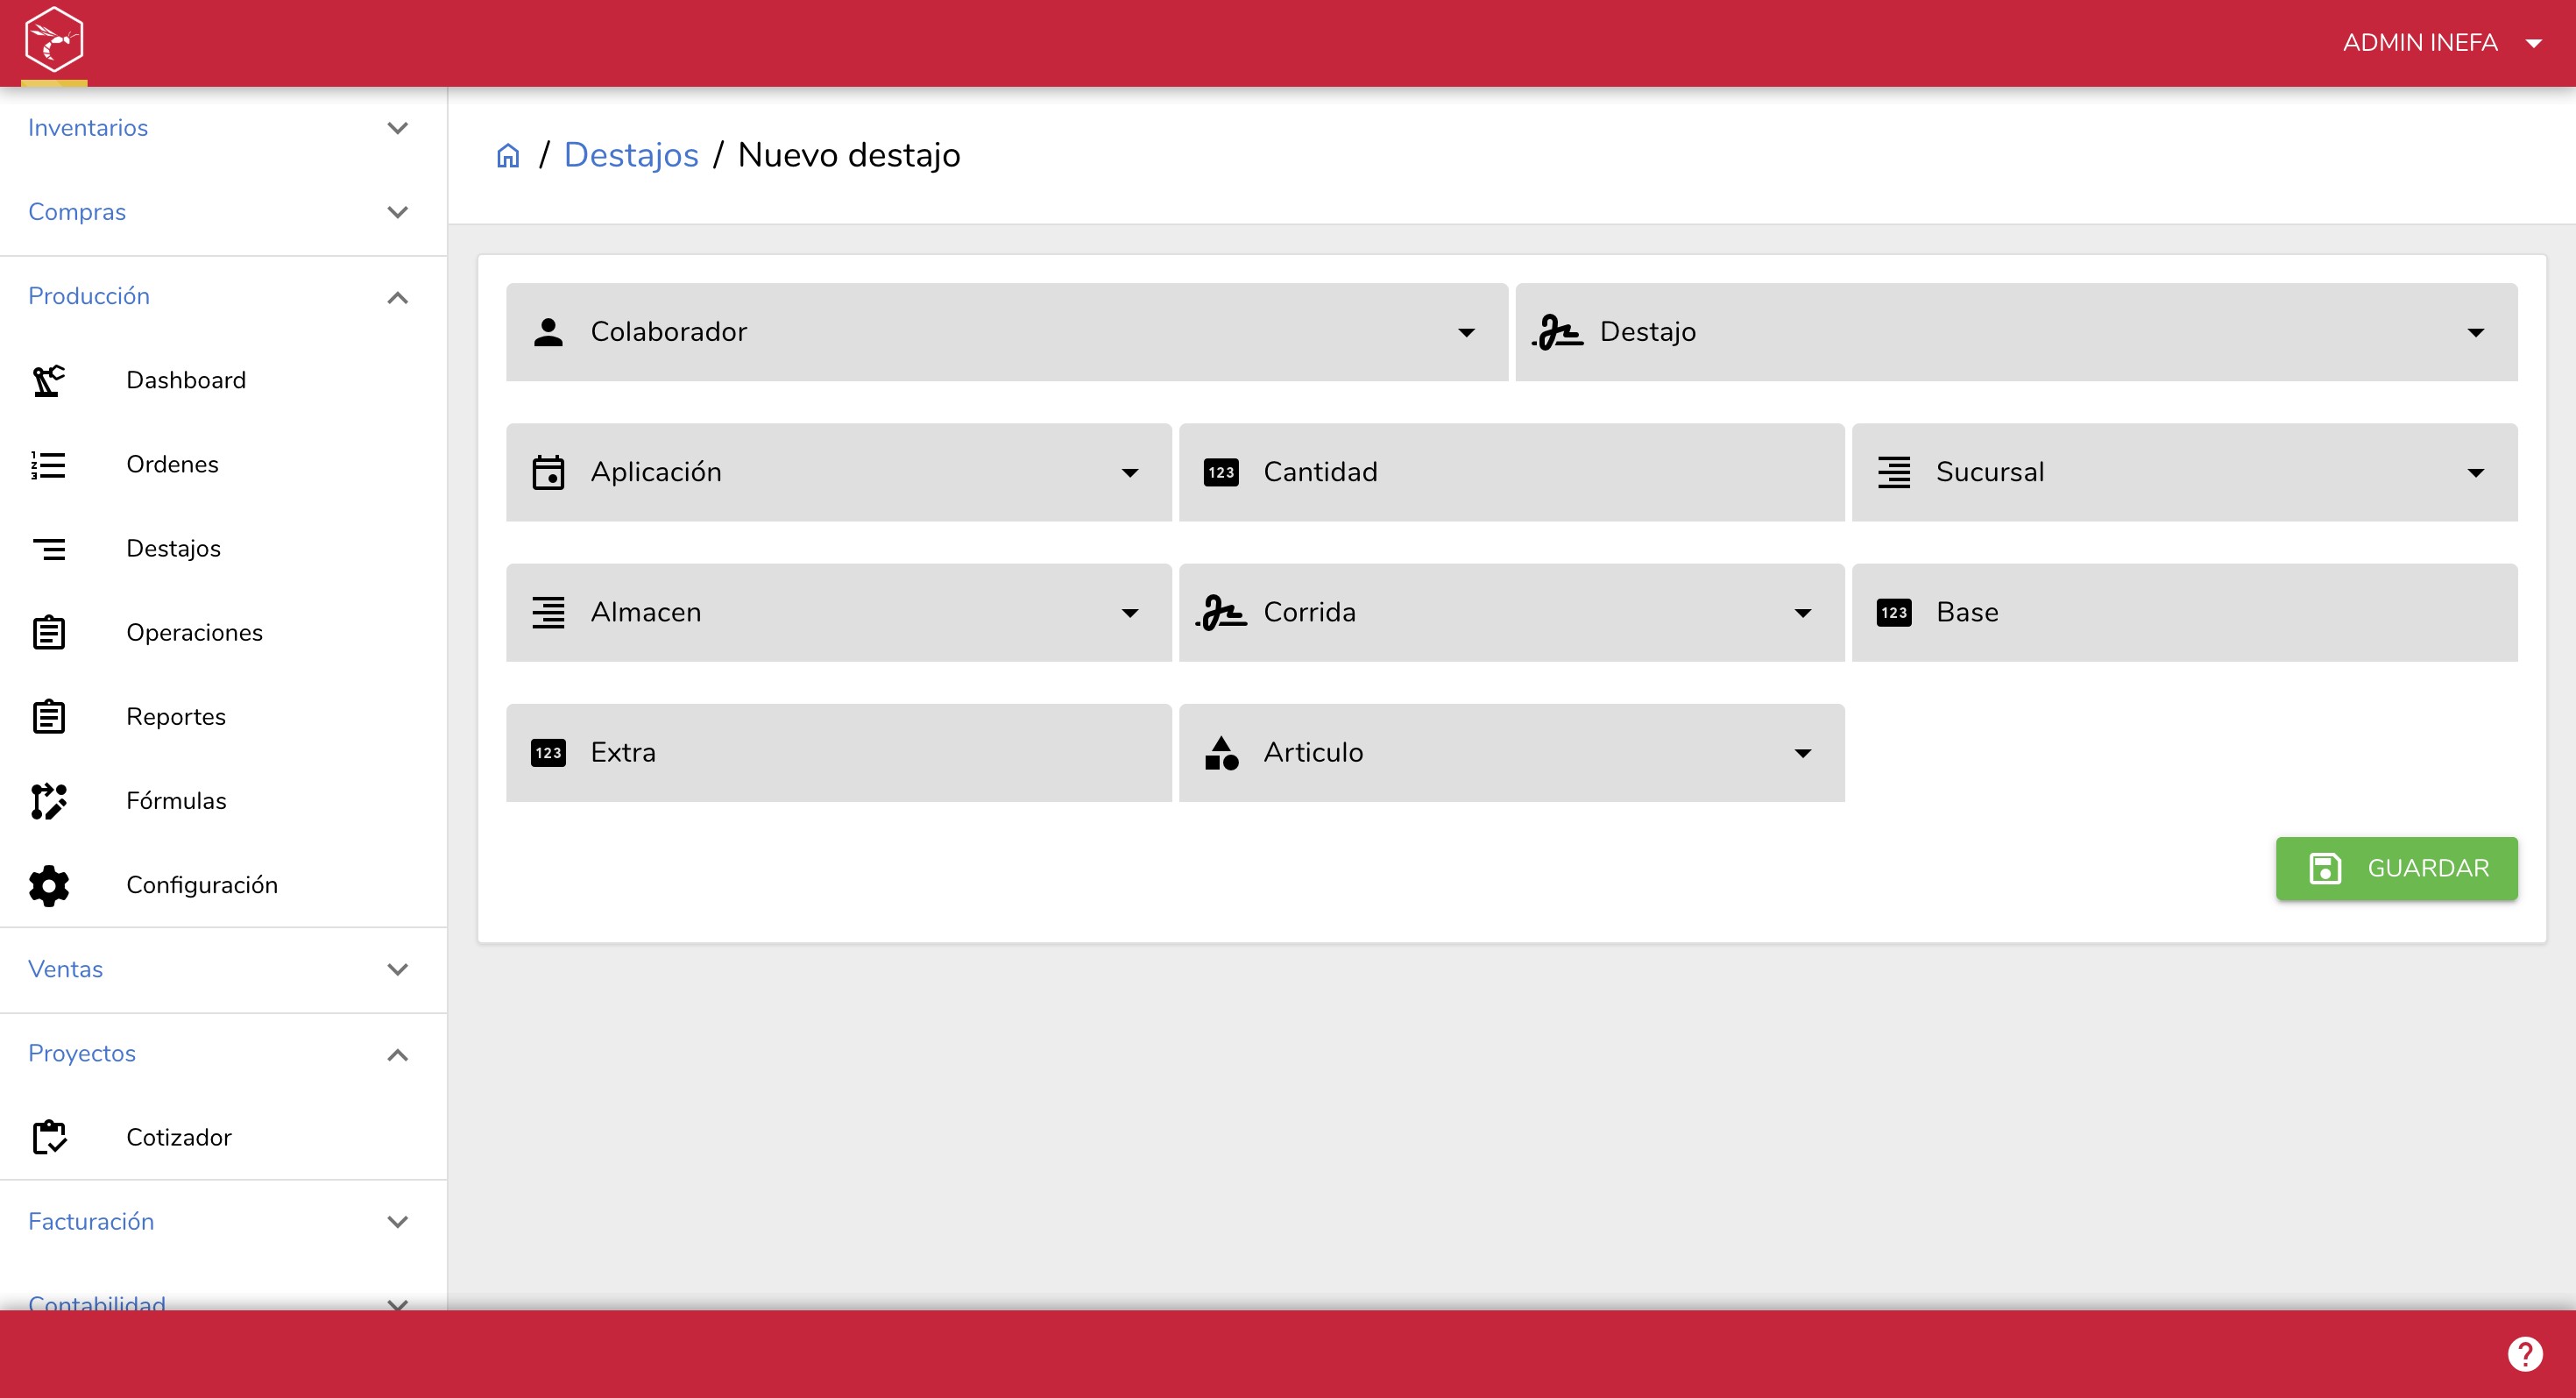Click the Reportes clipboard icon
Image resolution: width=2576 pixels, height=1398 pixels.
pyautogui.click(x=48, y=716)
